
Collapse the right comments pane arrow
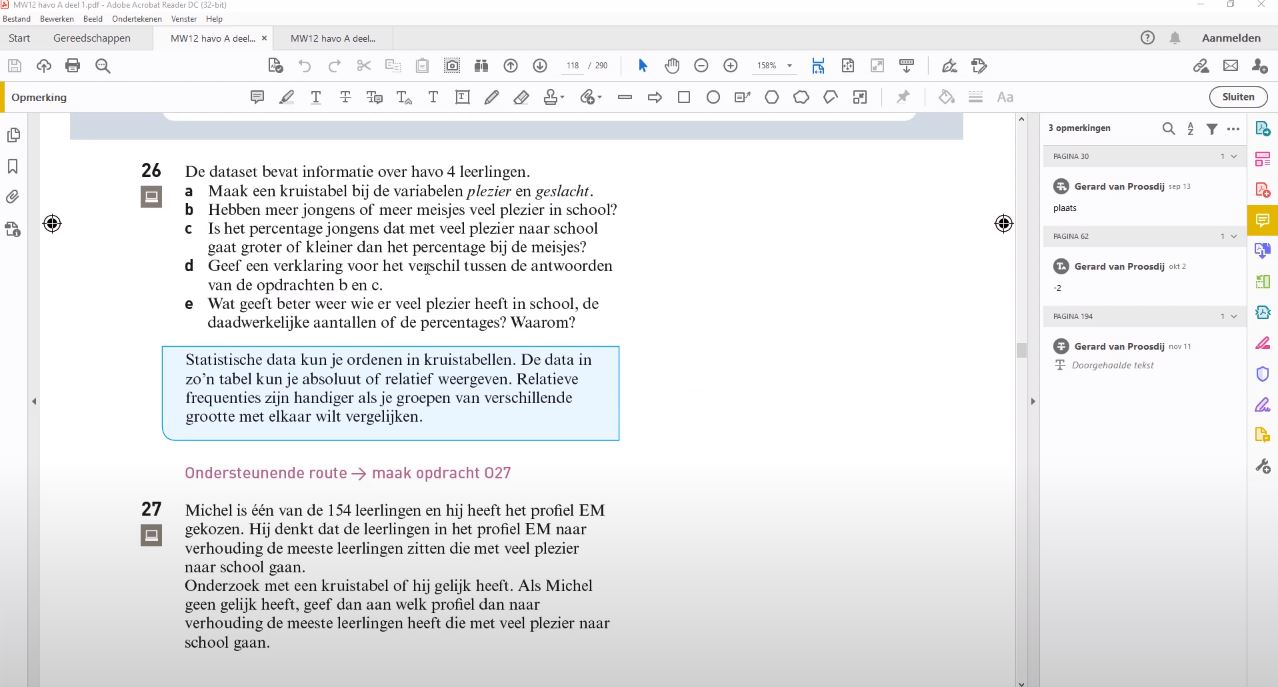point(1034,401)
